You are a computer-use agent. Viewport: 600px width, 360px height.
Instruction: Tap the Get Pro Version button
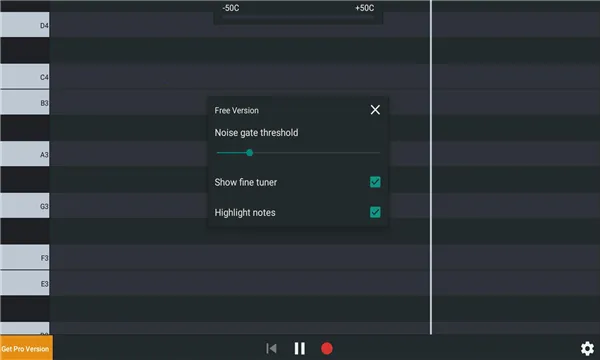[x=26, y=348]
